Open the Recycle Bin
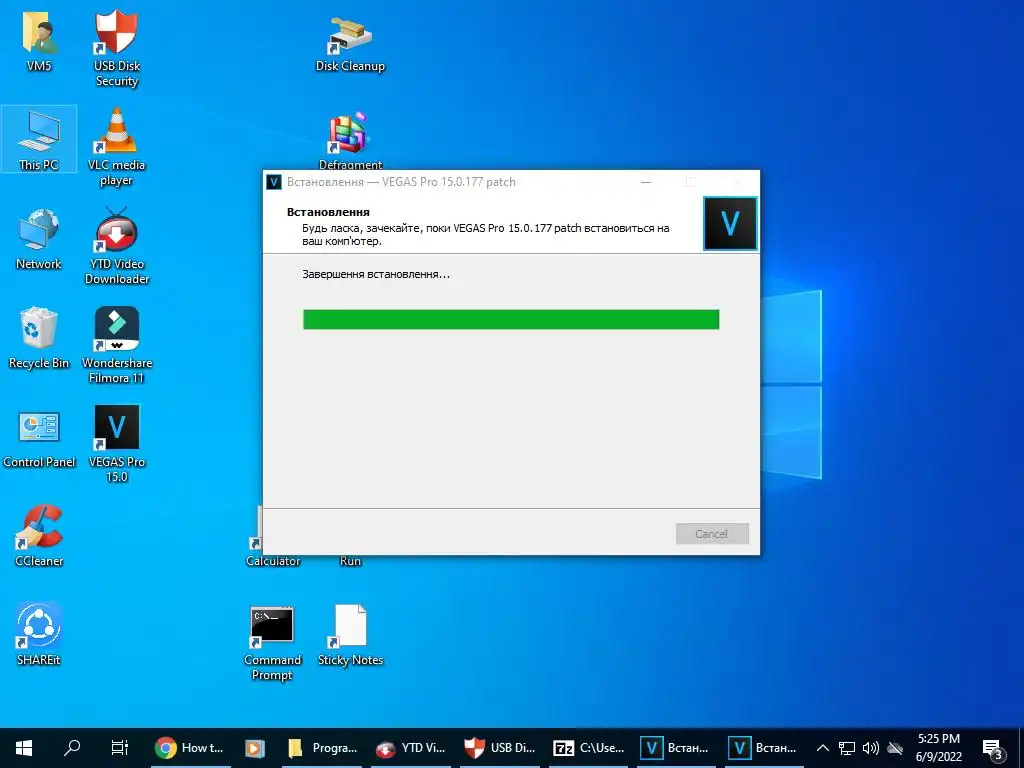The width and height of the screenshot is (1024, 768). [x=39, y=338]
